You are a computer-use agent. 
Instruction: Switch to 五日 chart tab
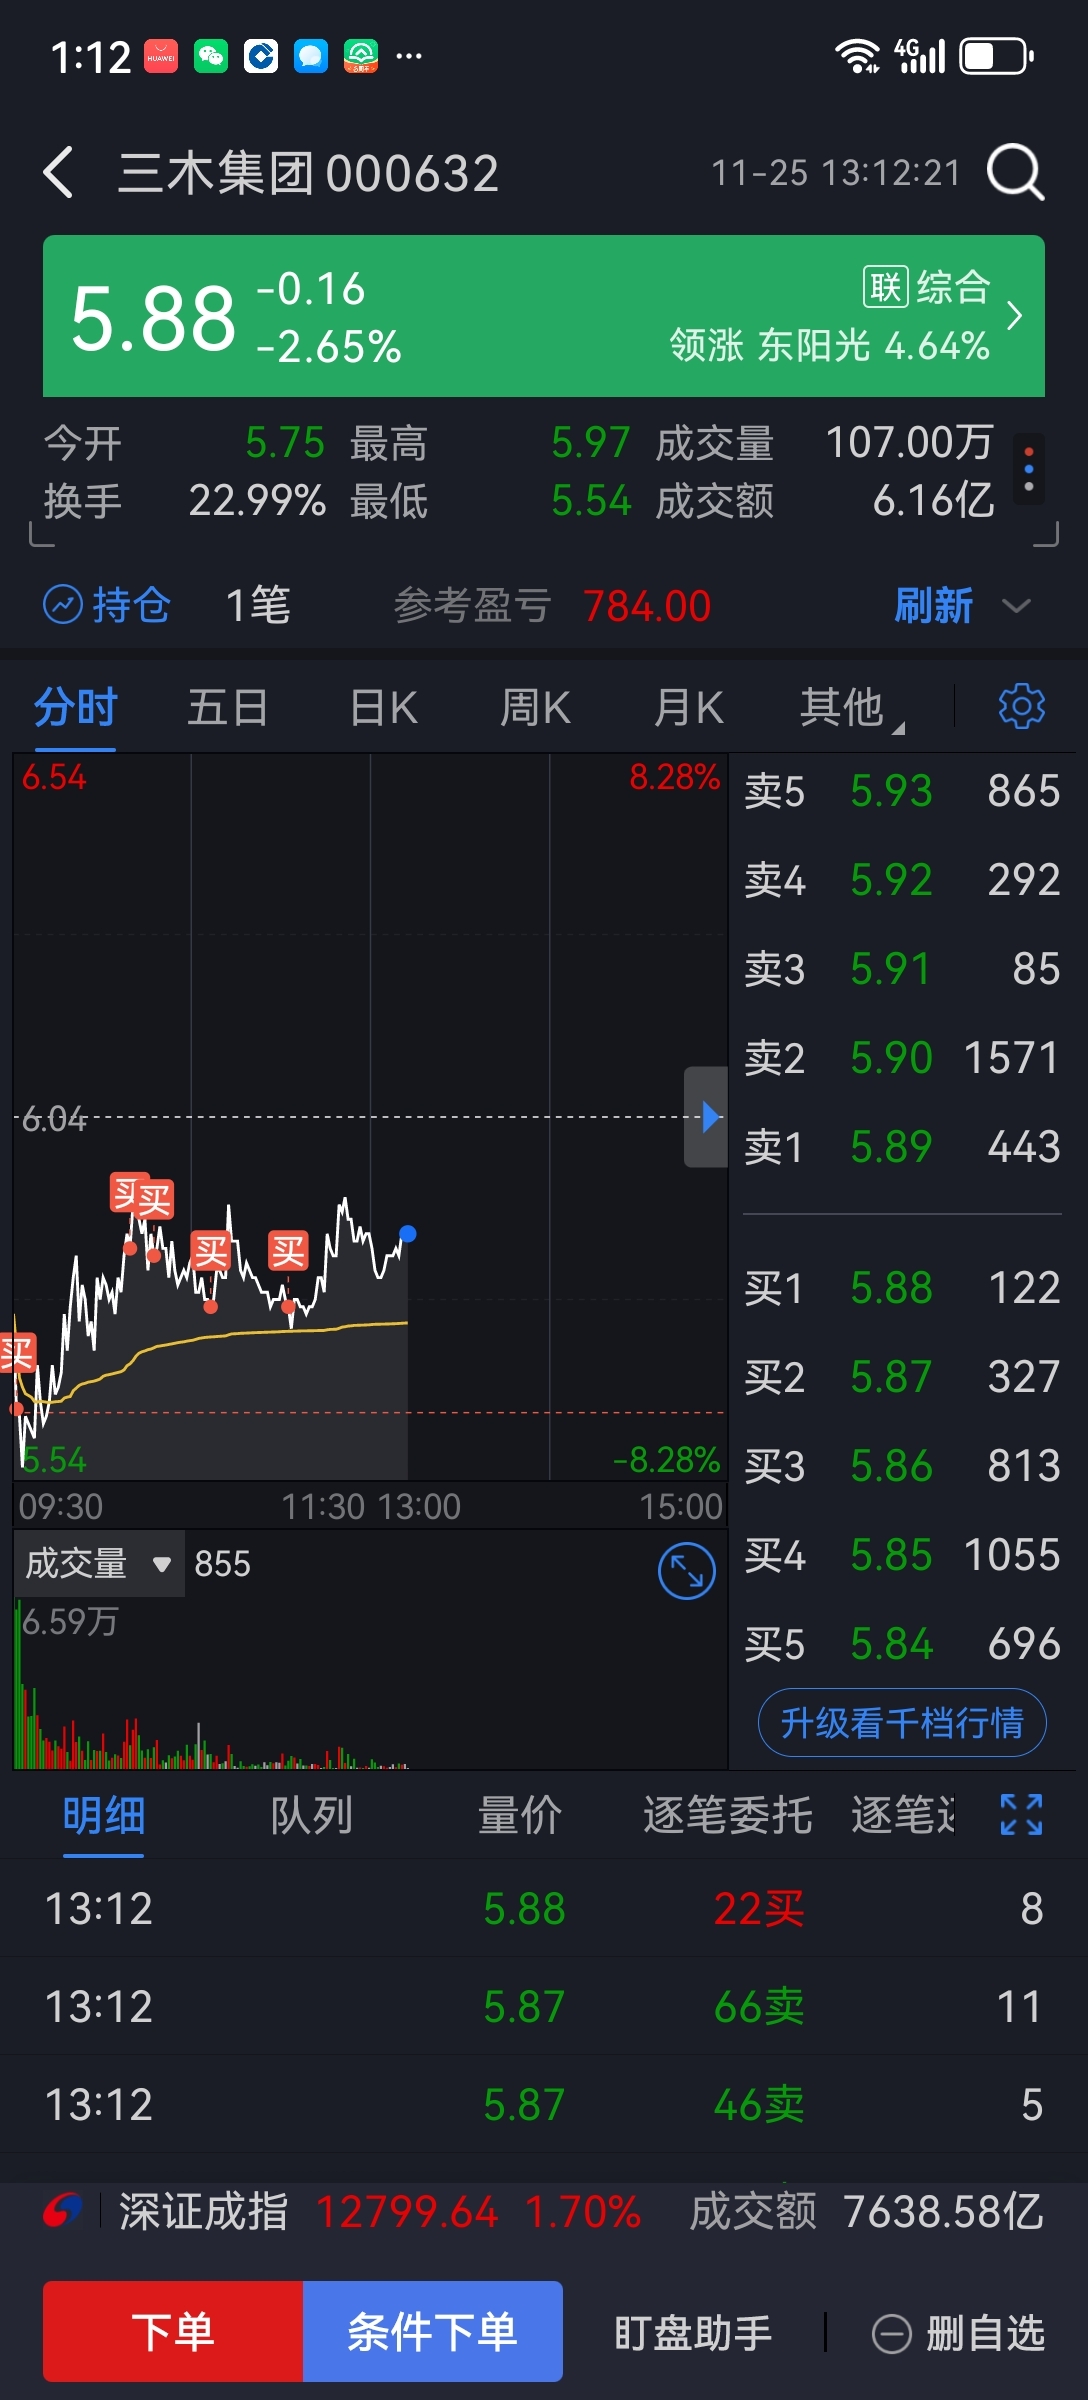(x=228, y=707)
